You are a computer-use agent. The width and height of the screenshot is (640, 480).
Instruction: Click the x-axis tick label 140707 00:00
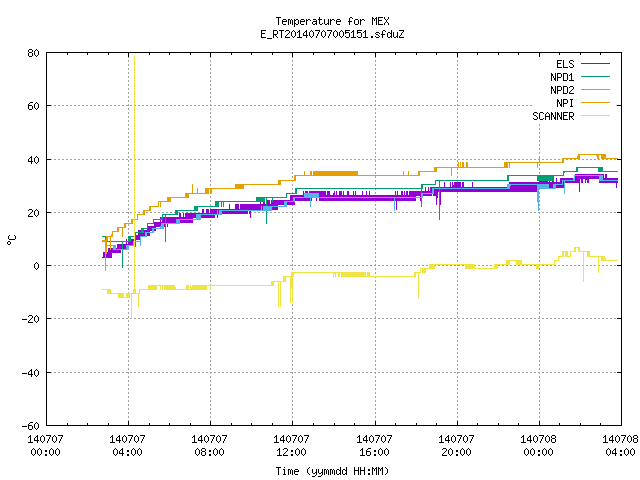[46, 446]
